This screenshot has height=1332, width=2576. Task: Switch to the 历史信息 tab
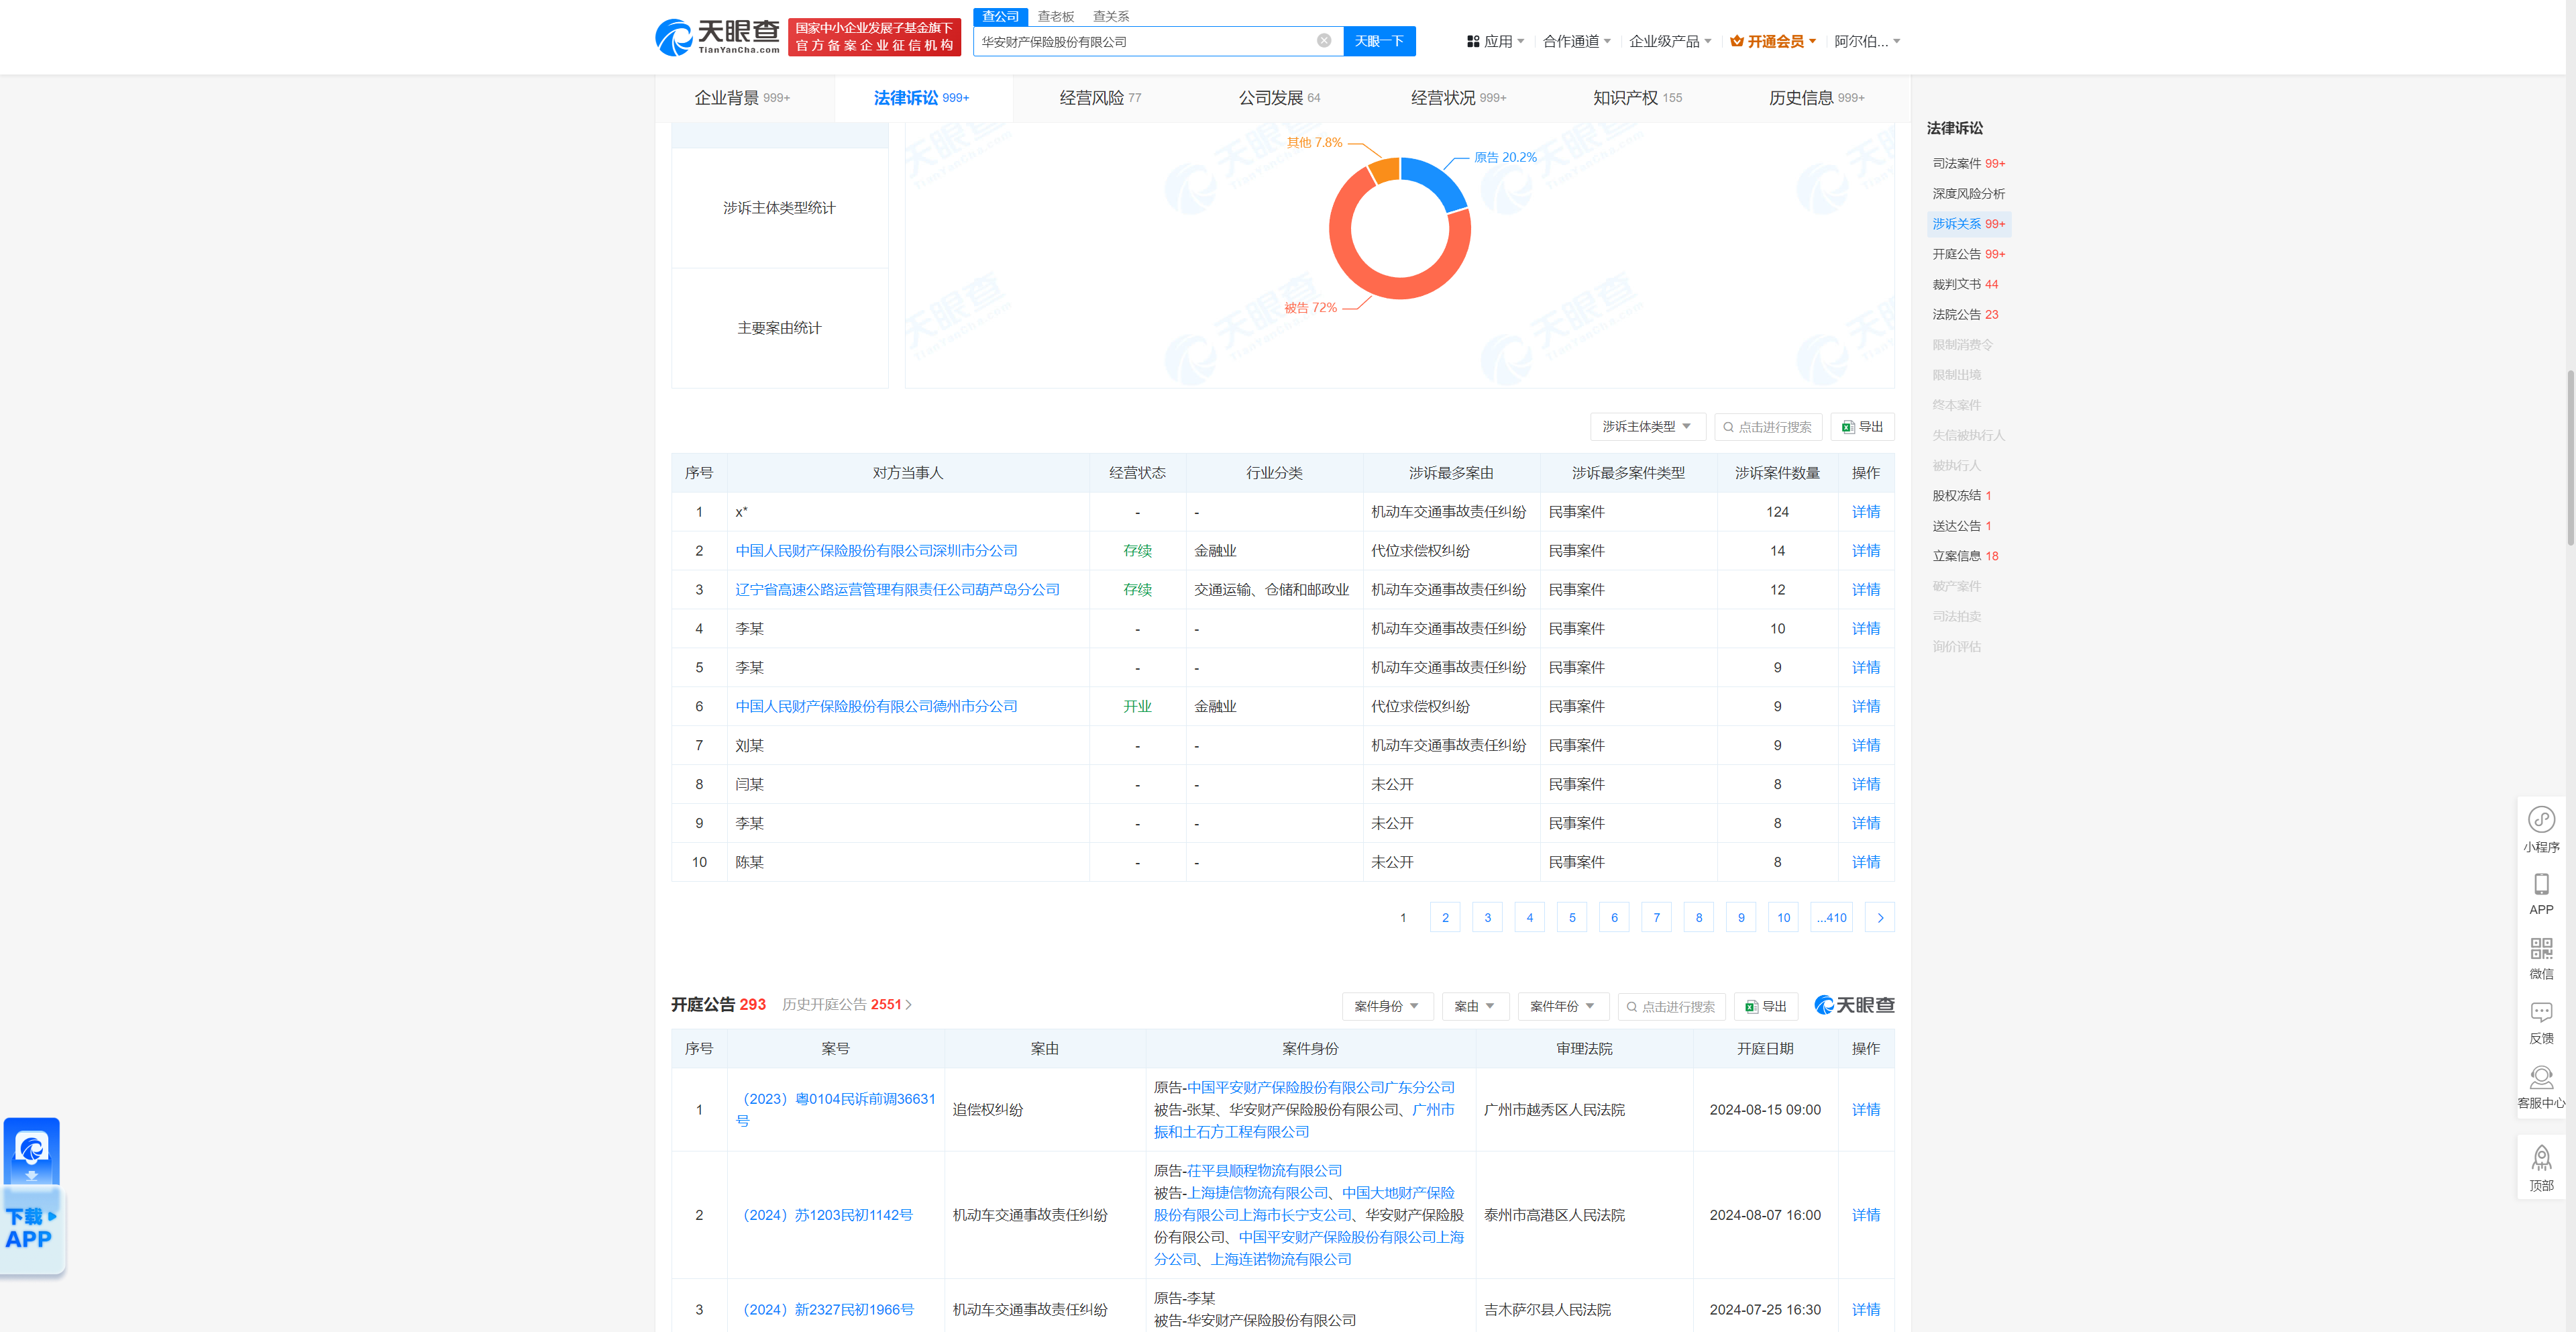(1816, 98)
